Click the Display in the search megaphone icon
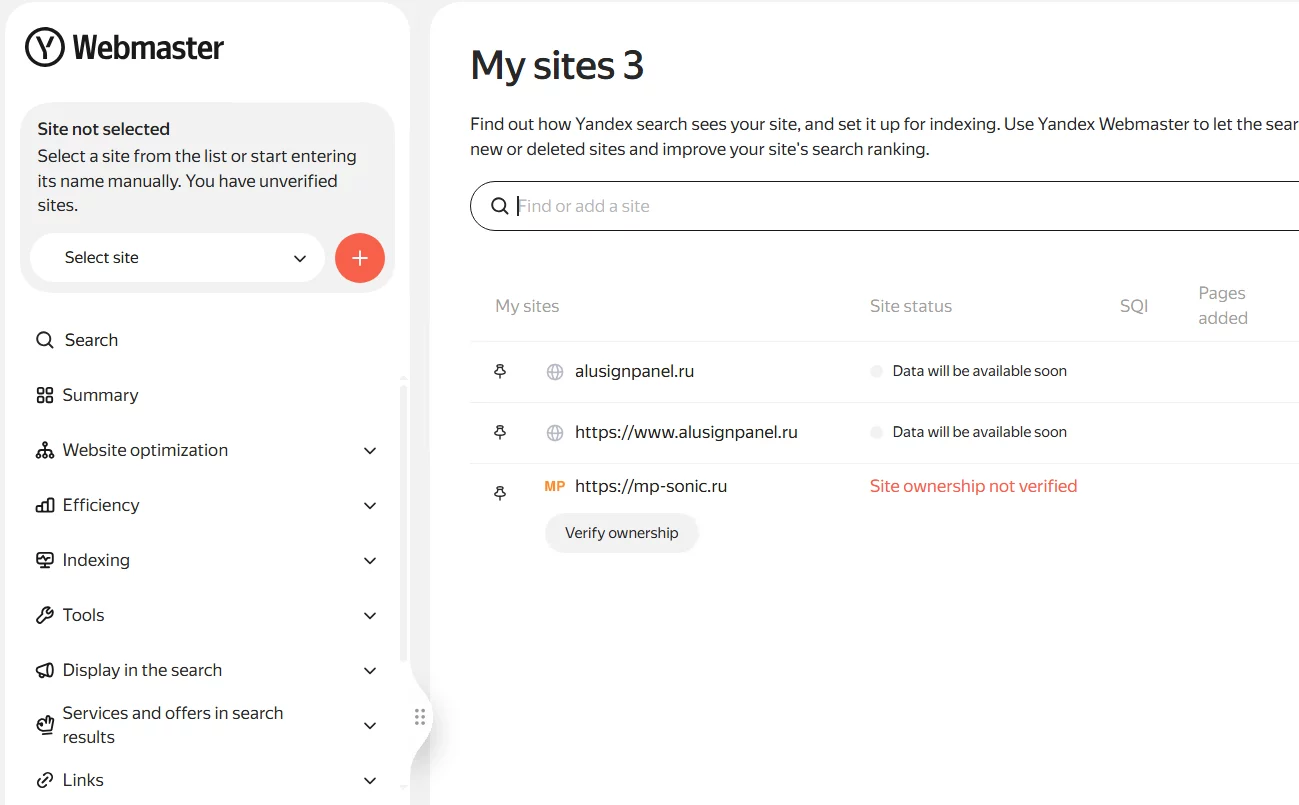The width and height of the screenshot is (1299, 805). point(45,670)
